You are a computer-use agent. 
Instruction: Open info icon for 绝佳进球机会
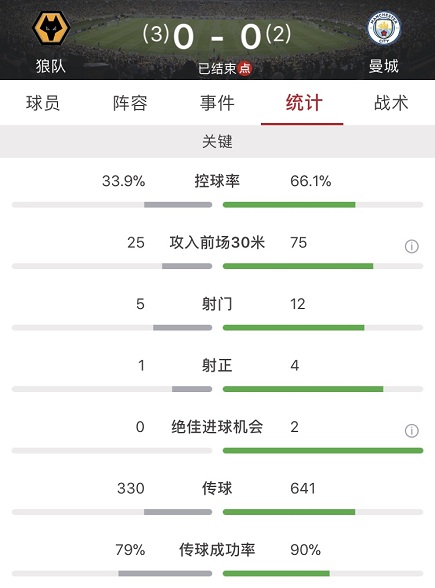coord(411,431)
